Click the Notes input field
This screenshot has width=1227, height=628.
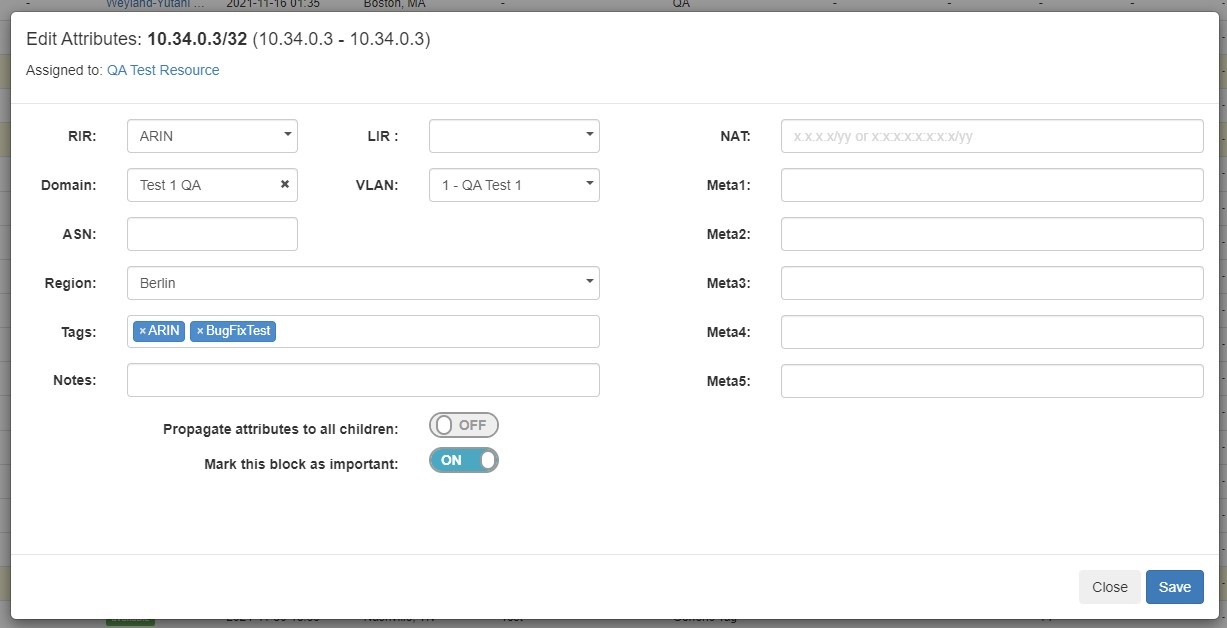click(x=363, y=380)
